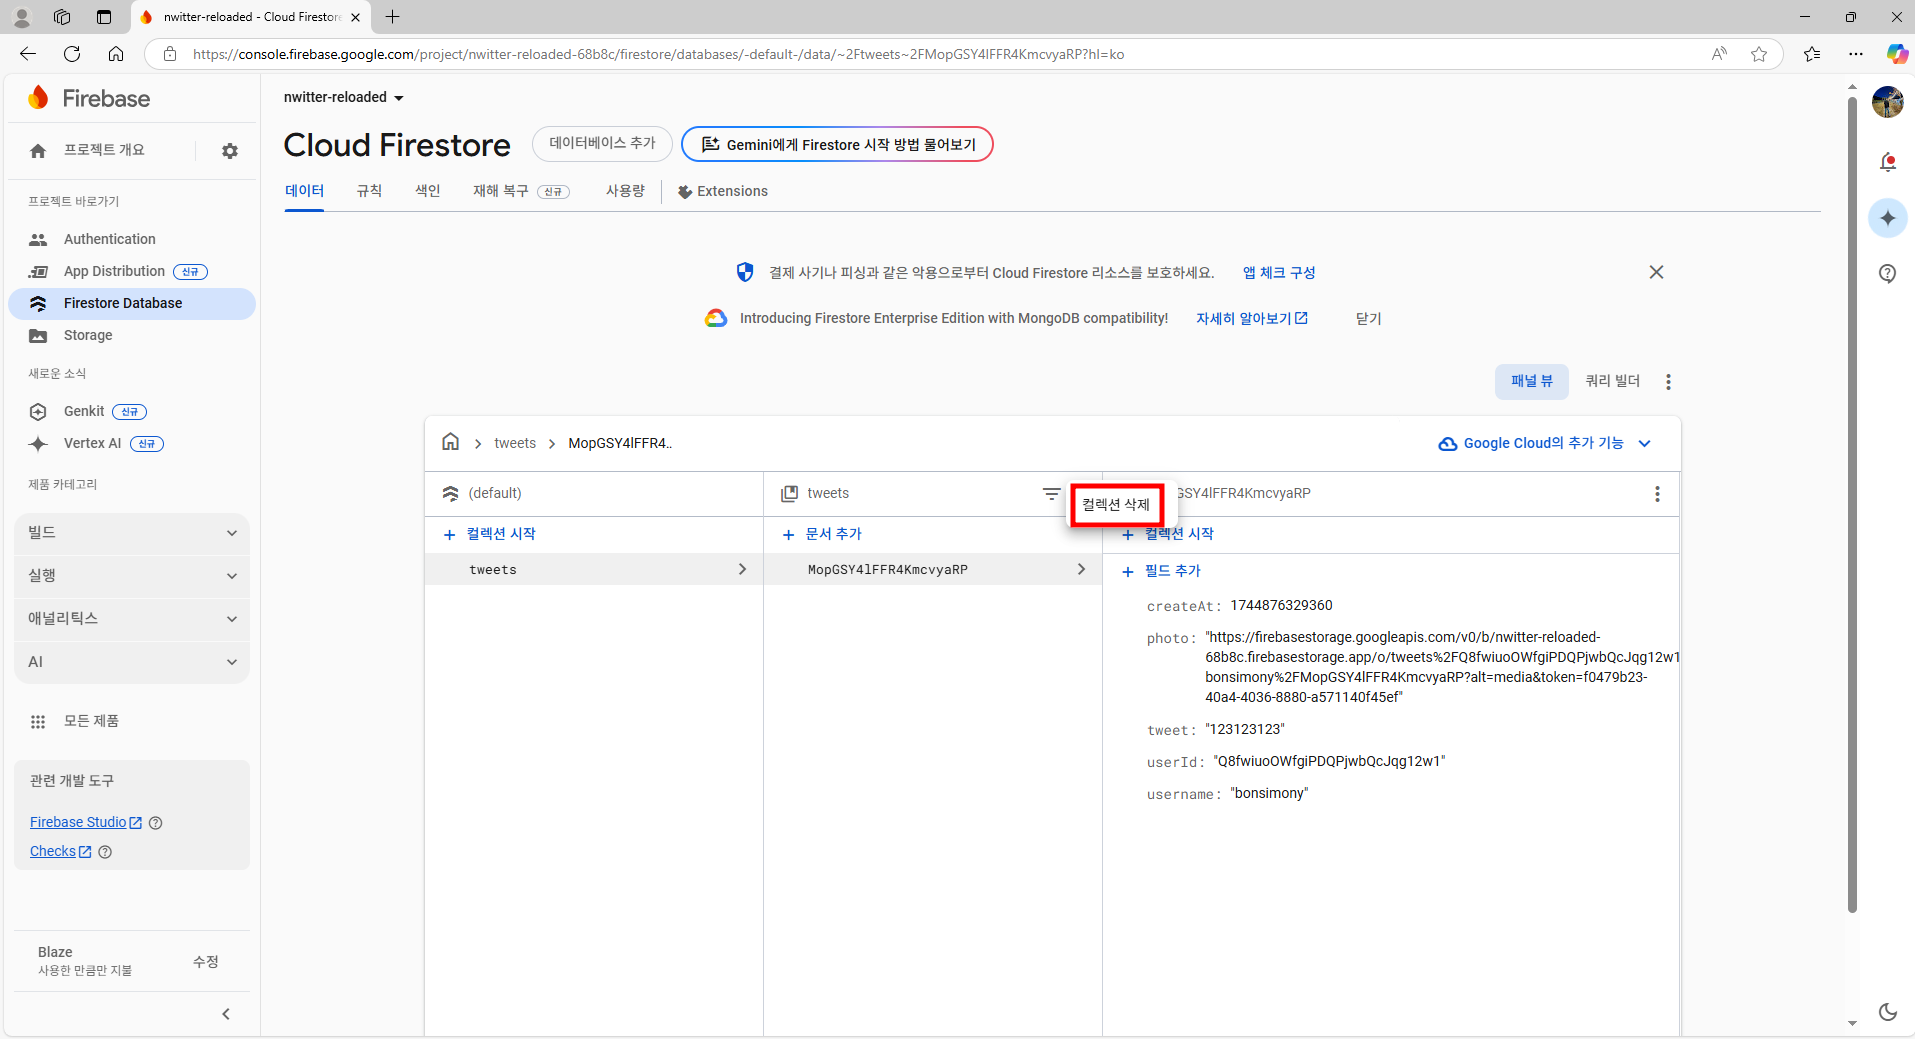This screenshot has width=1915, height=1039.
Task: Select the 데이터 tab
Action: tap(304, 191)
